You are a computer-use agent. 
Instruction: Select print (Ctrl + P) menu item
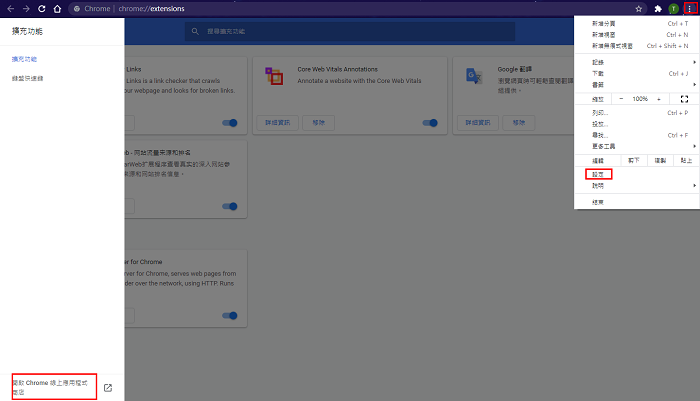tap(637, 113)
